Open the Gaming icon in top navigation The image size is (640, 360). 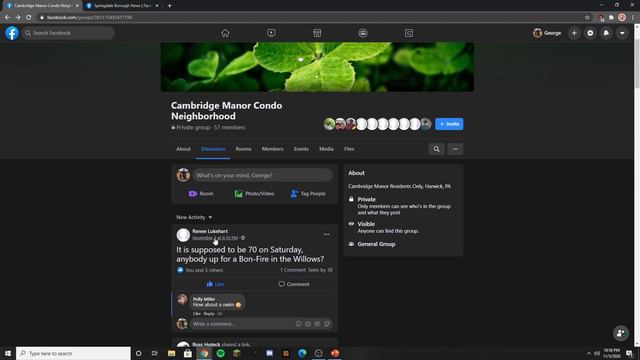(x=409, y=33)
